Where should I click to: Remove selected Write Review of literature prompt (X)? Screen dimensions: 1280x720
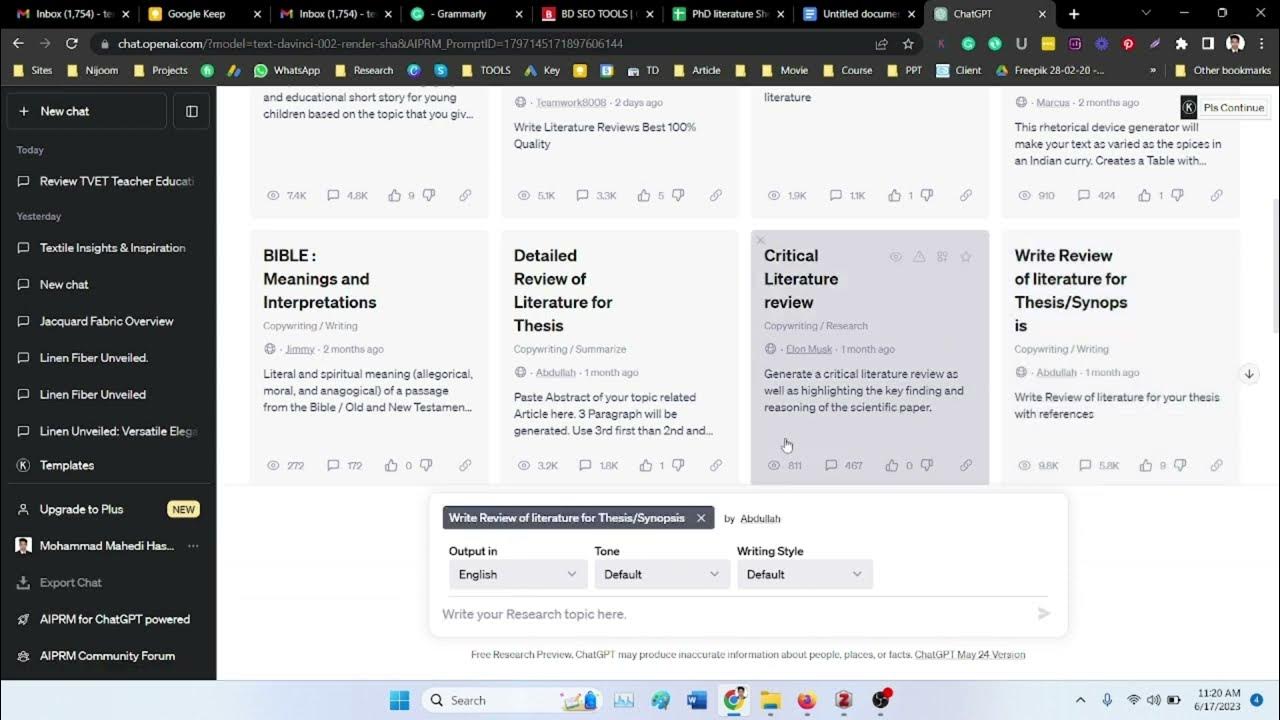coord(701,518)
